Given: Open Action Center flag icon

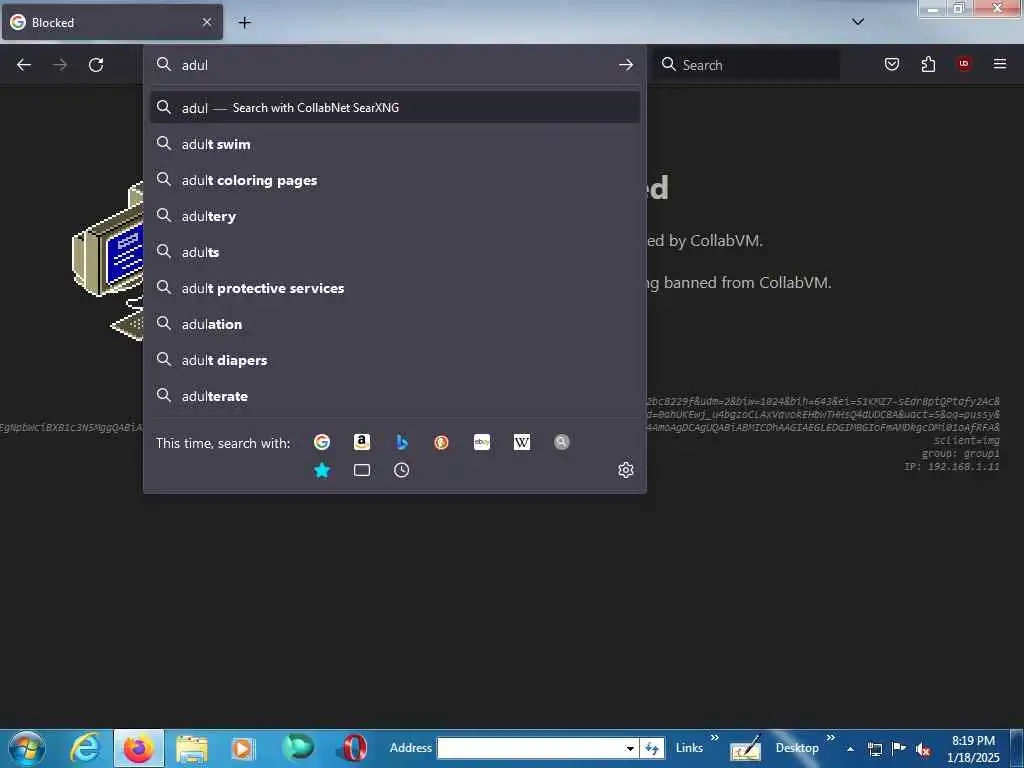Looking at the screenshot, I should tap(899, 749).
